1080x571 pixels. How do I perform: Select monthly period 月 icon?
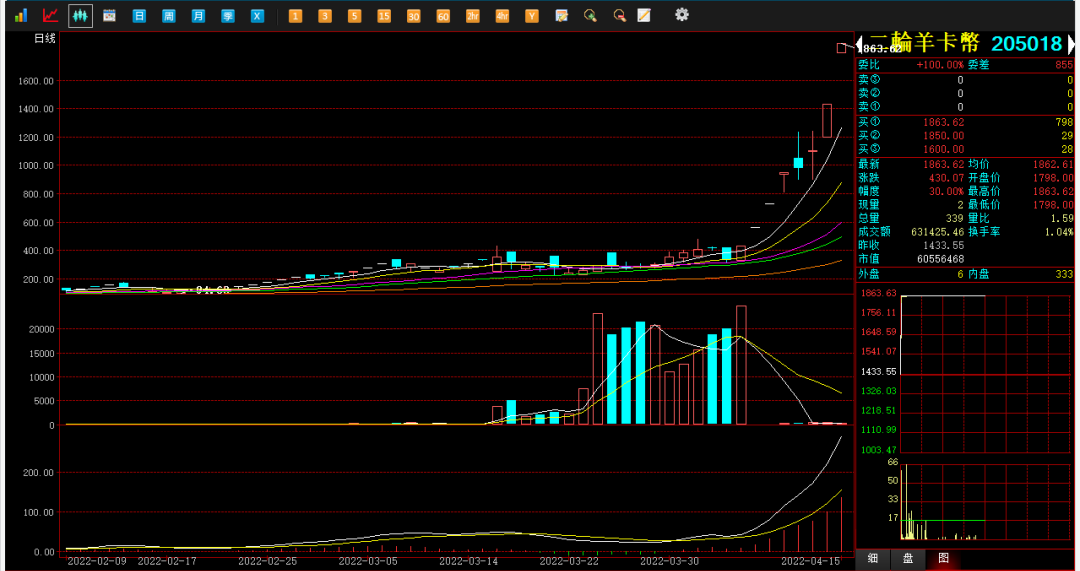click(x=198, y=15)
